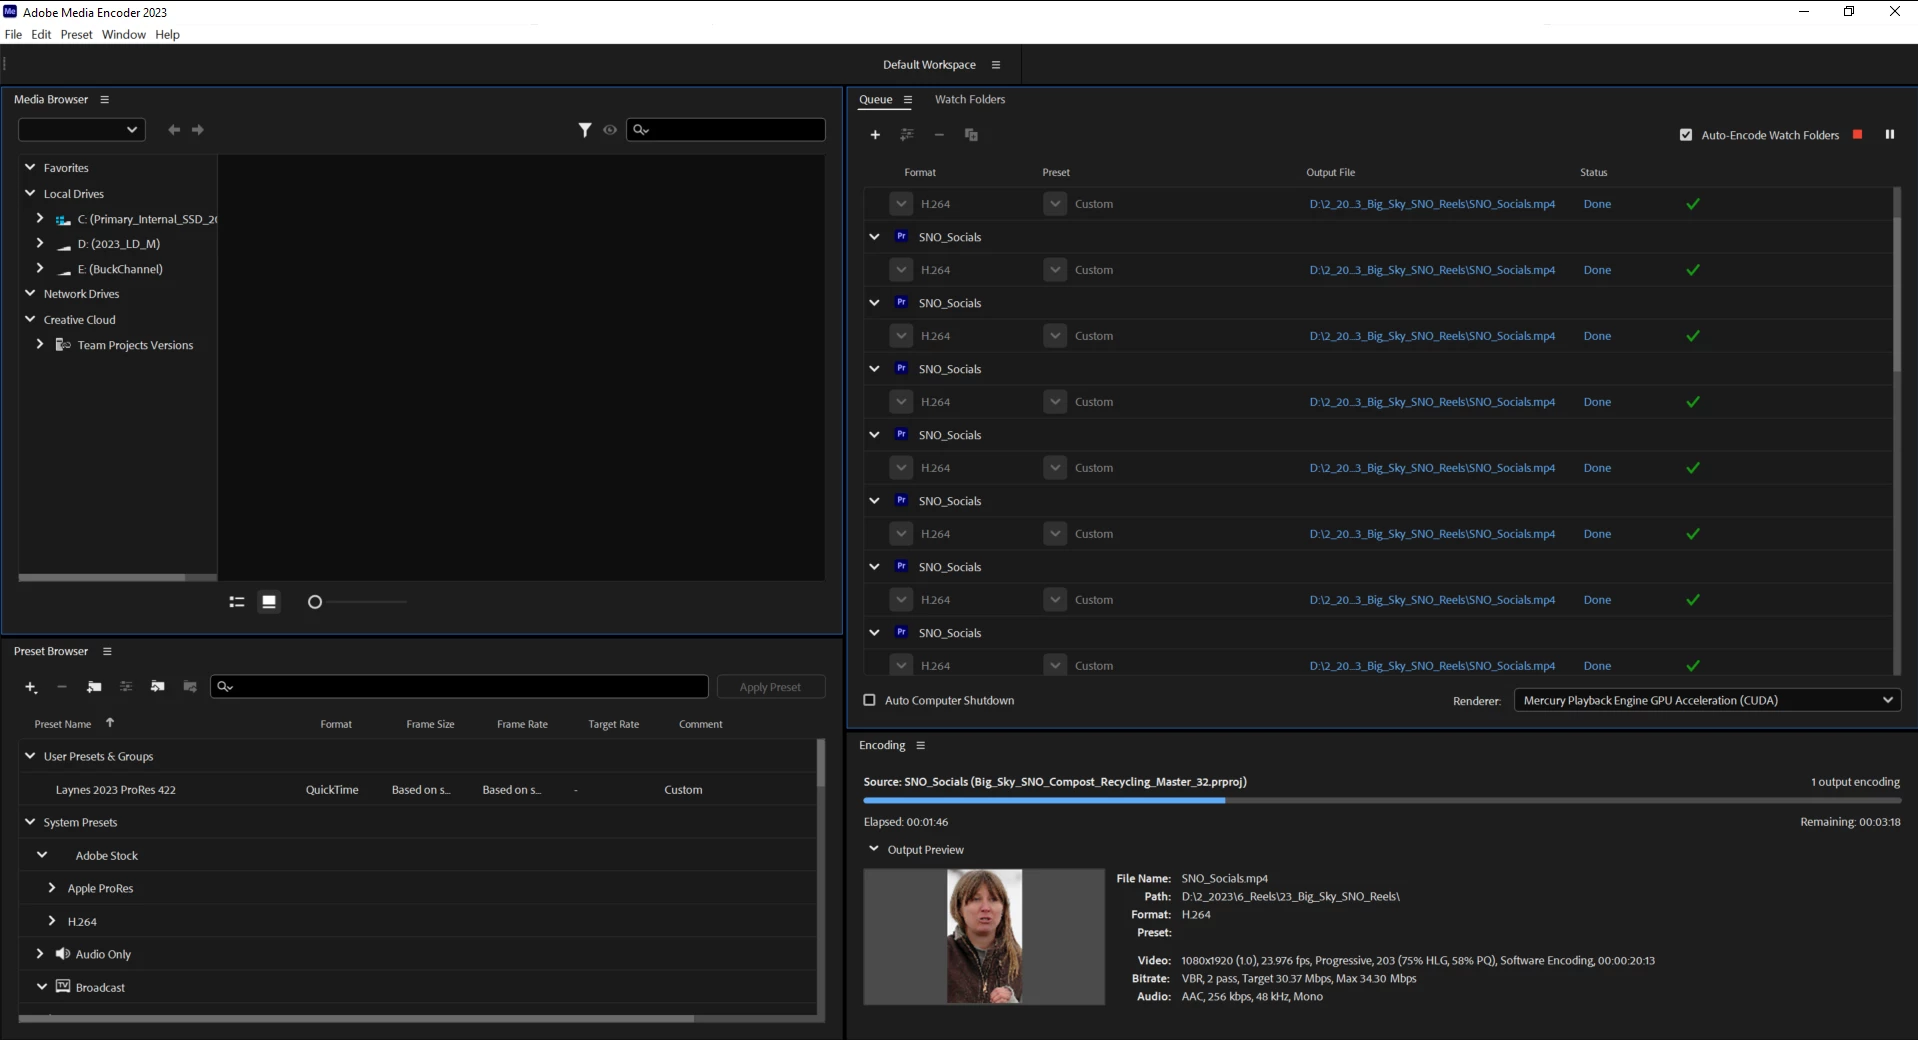Viewport: 1918px width, 1040px height.
Task: Open the Renderer dropdown
Action: [1707, 701]
